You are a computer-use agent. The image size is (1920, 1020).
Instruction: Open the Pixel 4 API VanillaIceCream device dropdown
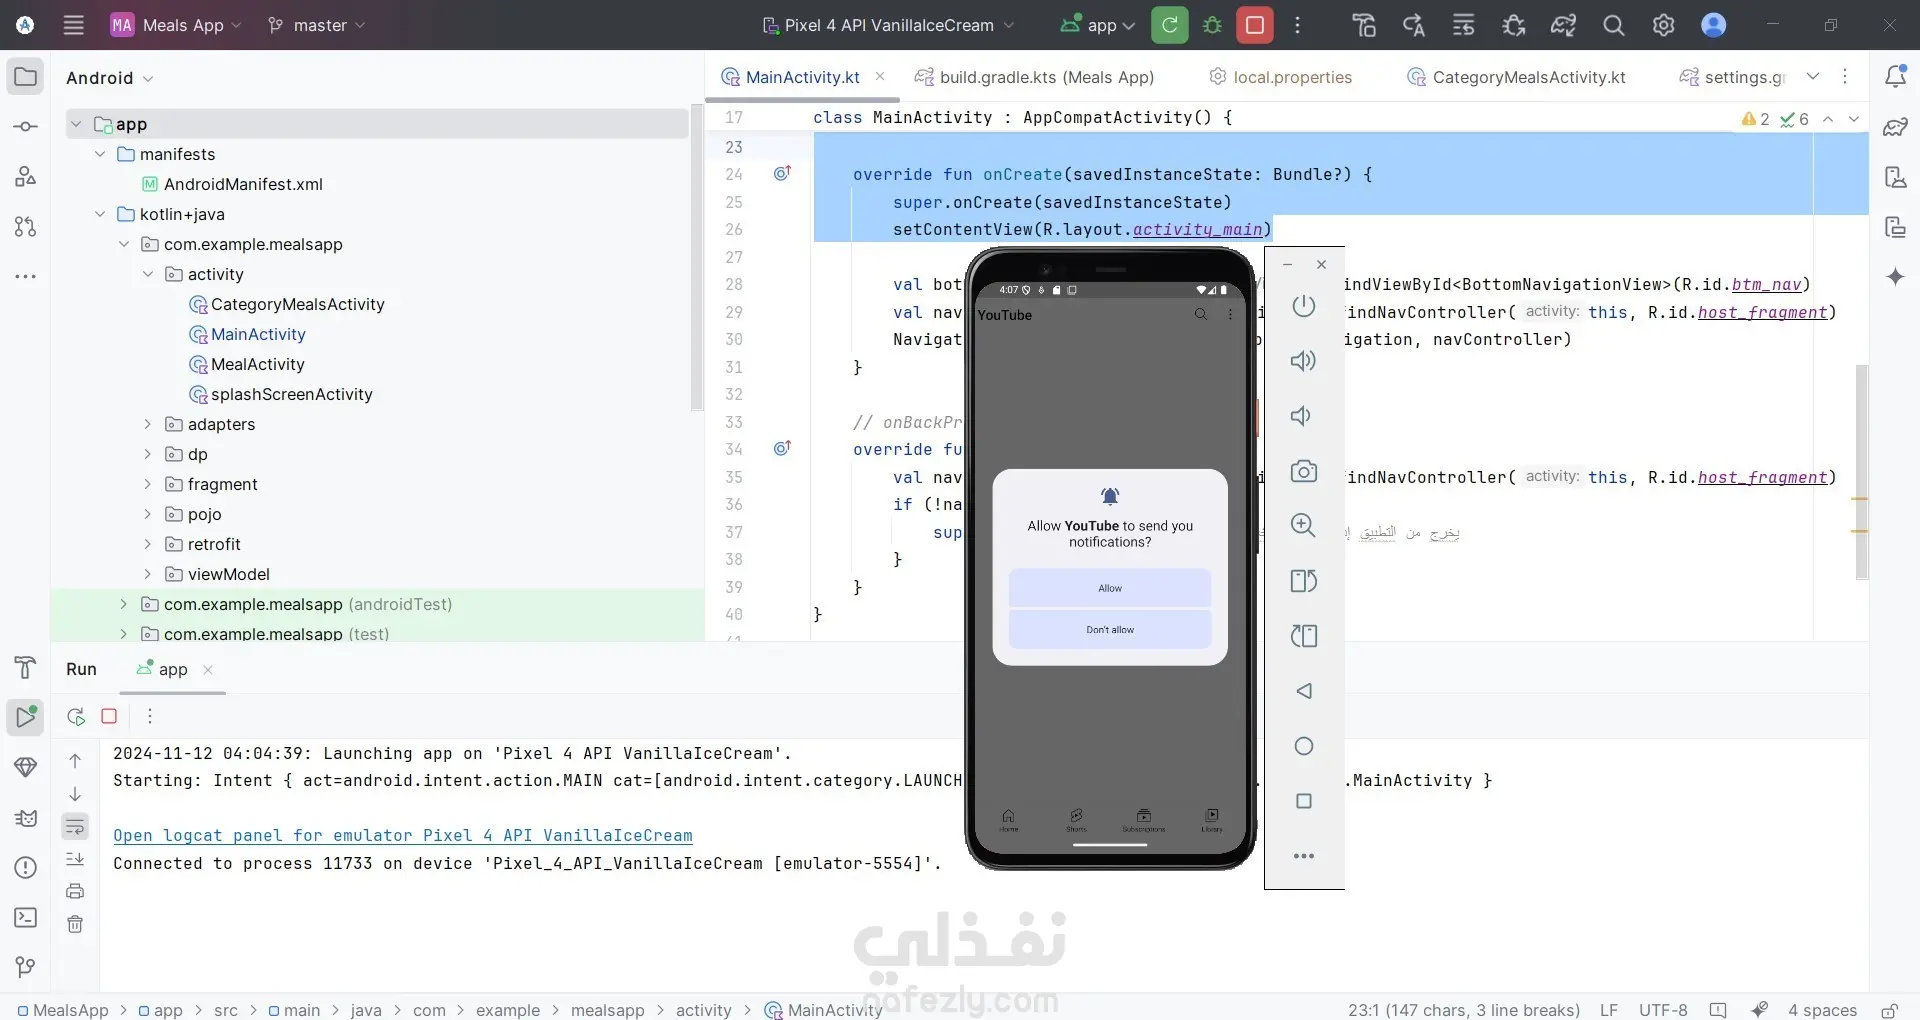pos(888,25)
